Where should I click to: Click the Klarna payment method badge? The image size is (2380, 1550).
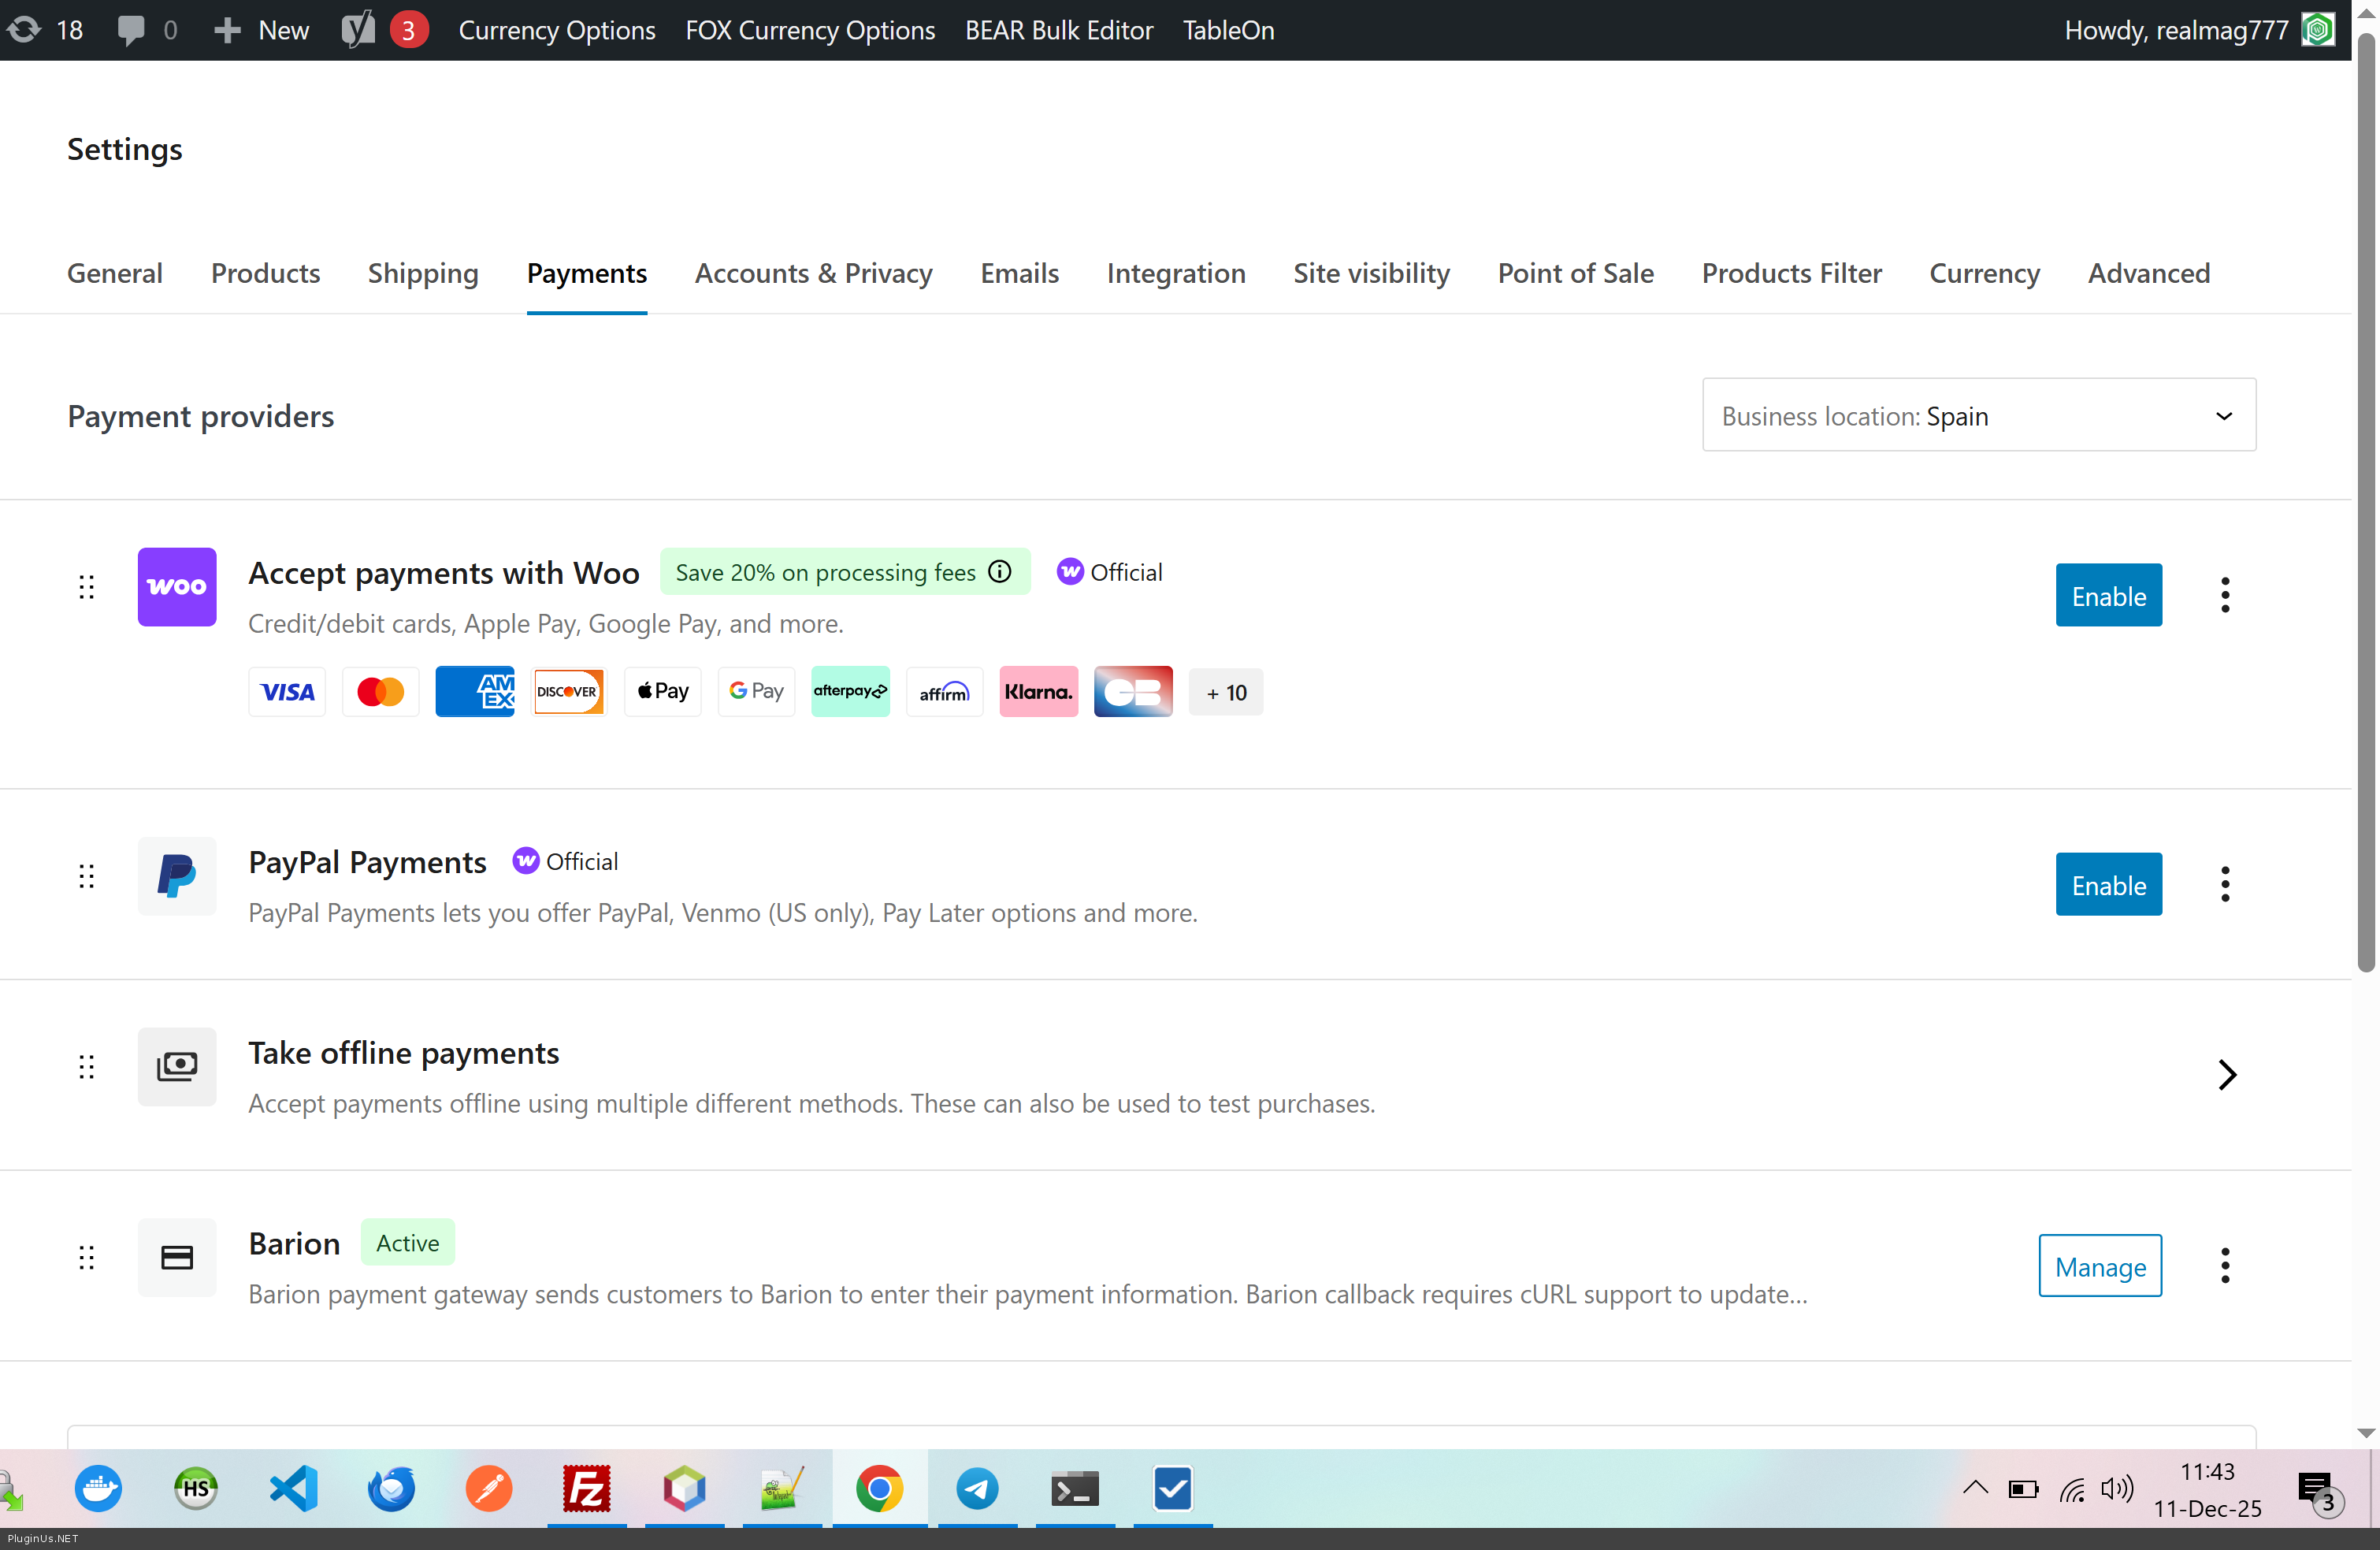[x=1038, y=692]
